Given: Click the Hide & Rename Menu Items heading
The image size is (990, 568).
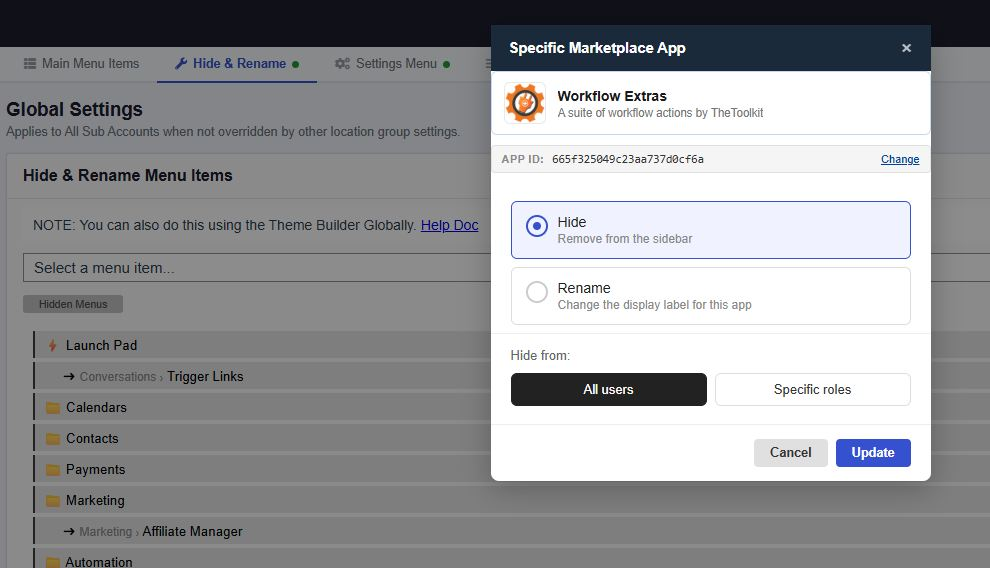Looking at the screenshot, I should (128, 175).
